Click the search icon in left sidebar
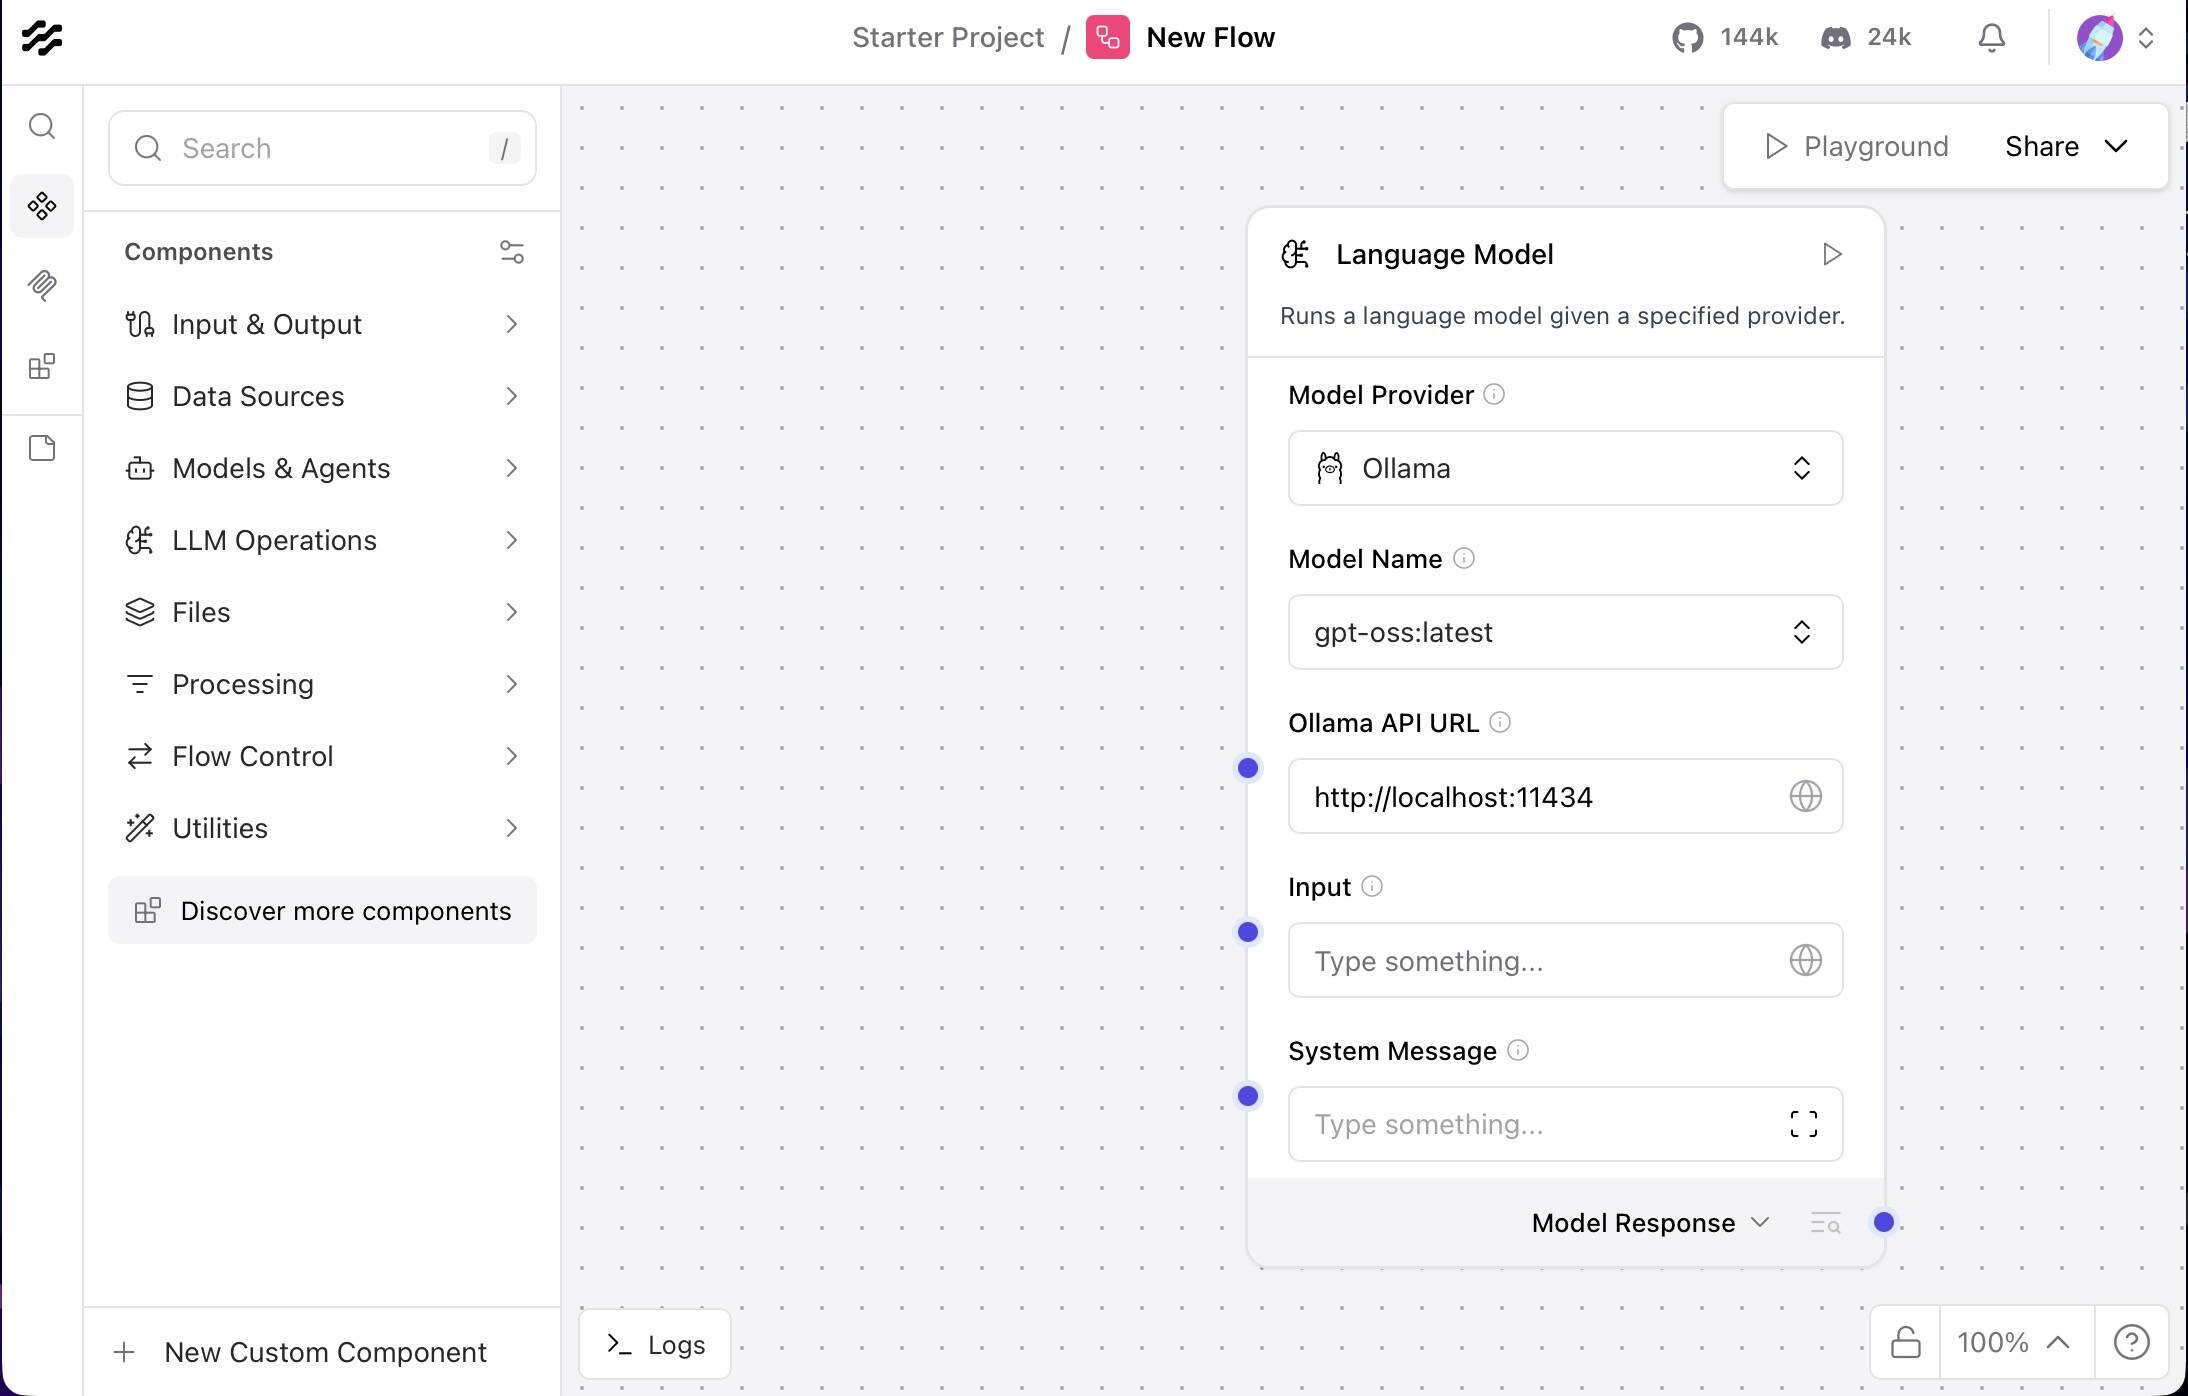Screen dimensions: 2188x1396 42,126
